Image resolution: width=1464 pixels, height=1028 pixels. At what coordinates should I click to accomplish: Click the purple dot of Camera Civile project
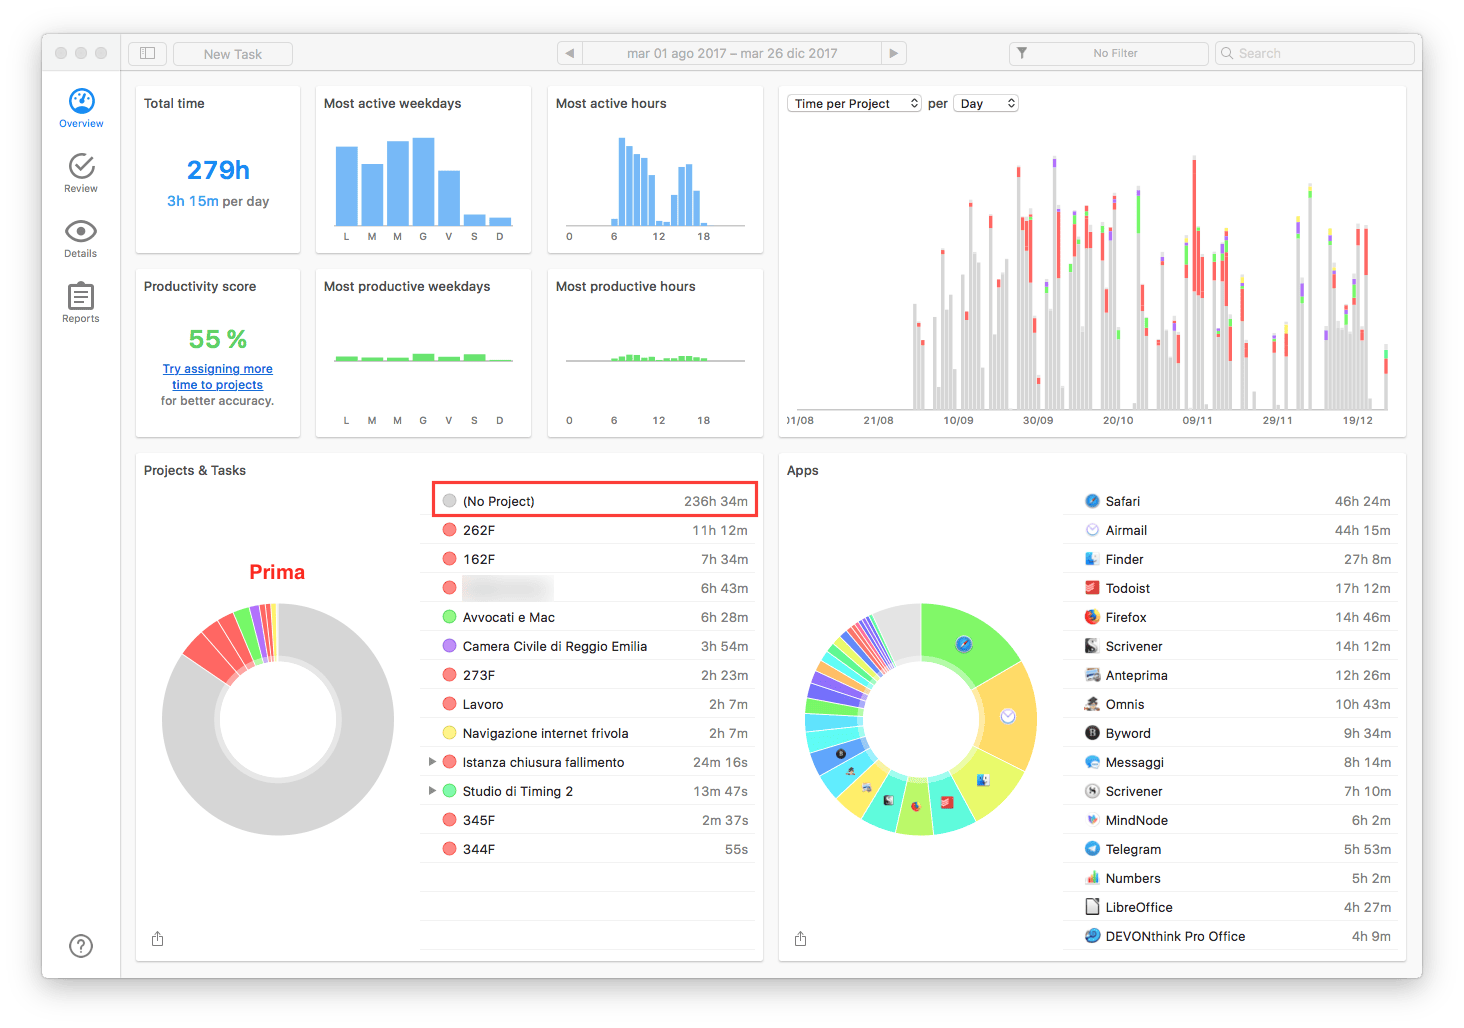click(x=450, y=646)
